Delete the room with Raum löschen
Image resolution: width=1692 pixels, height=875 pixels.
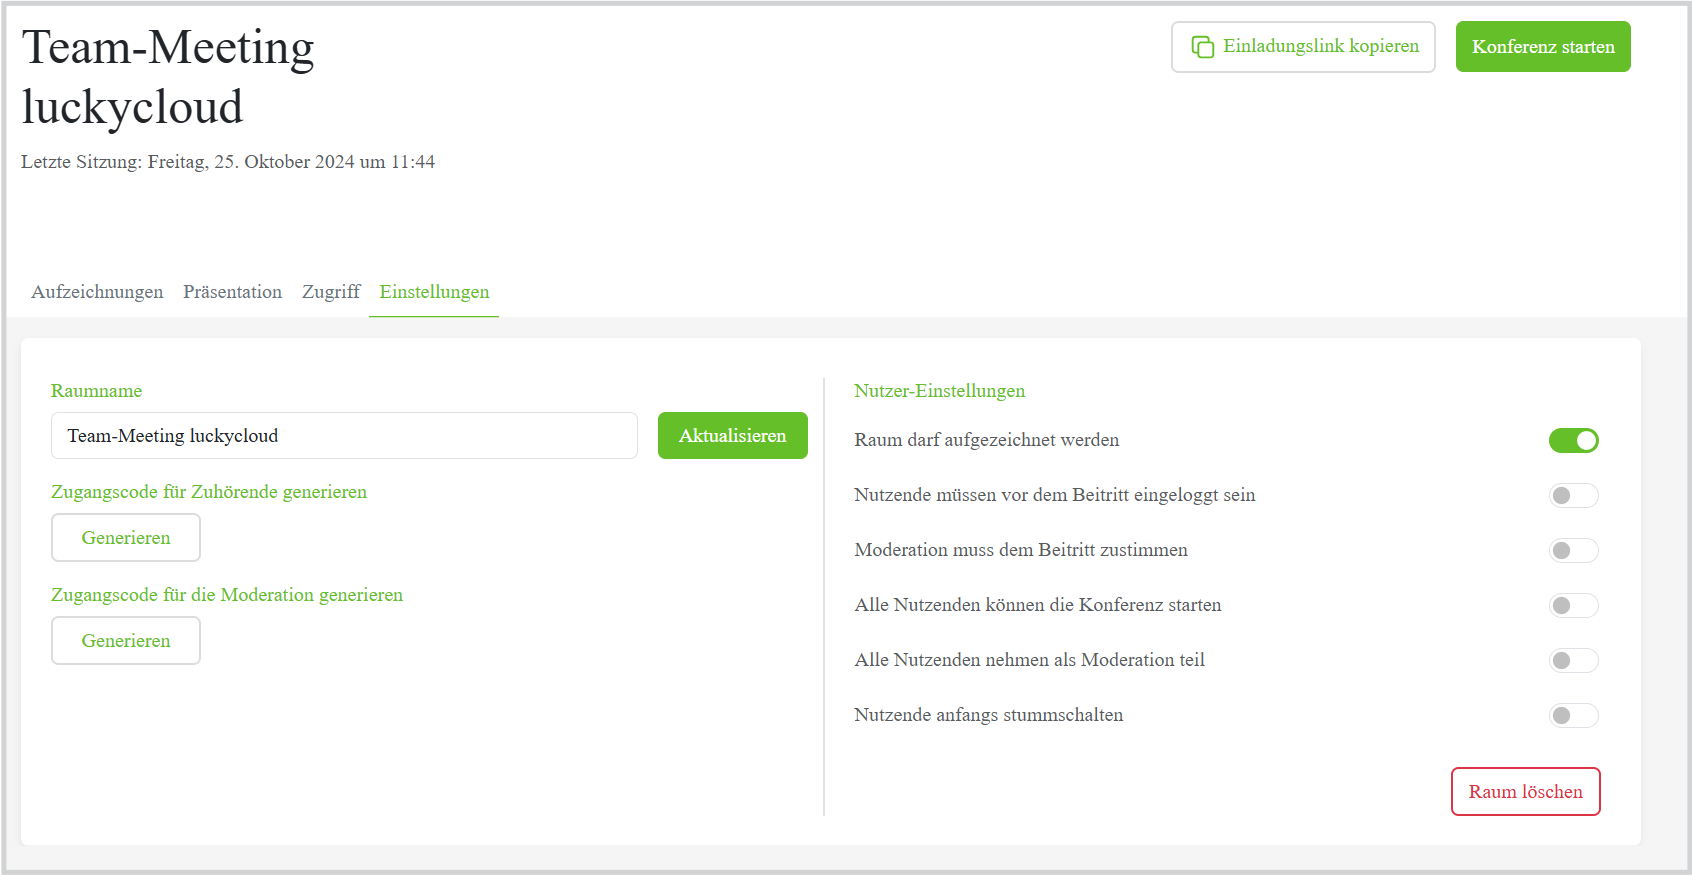coord(1526,792)
